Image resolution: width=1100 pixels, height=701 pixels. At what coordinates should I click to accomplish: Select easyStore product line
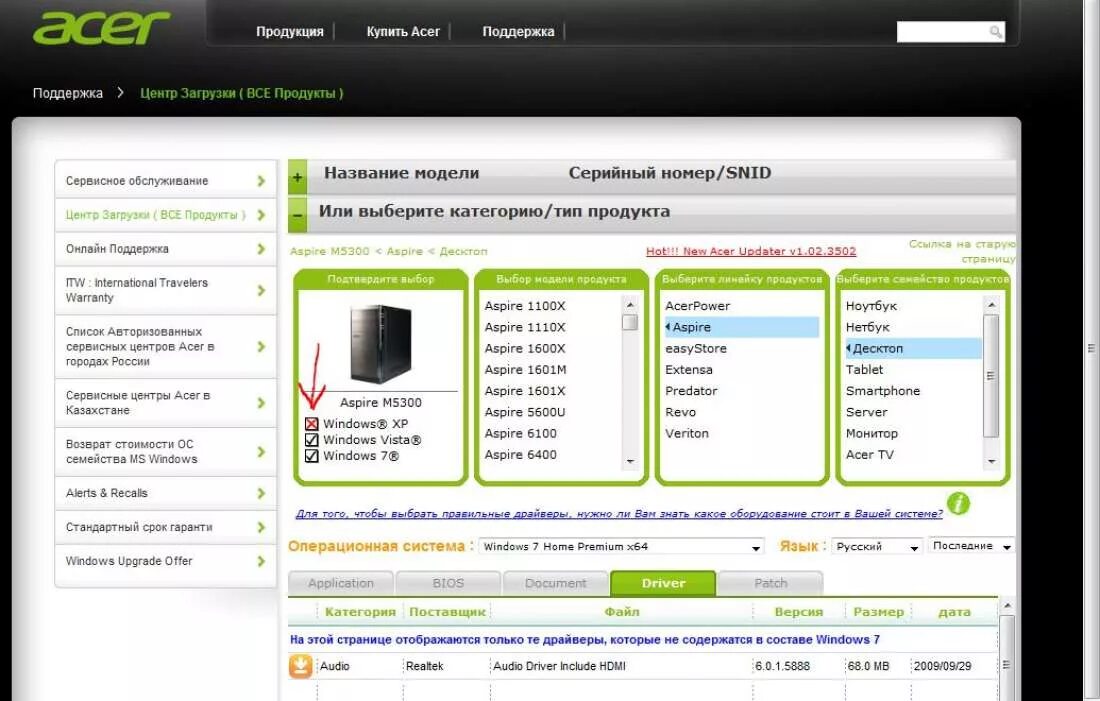click(696, 349)
